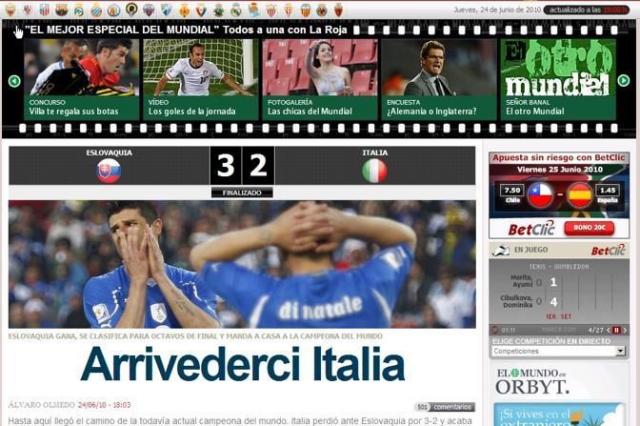Click the left filmstrip carousel arrow
Viewport: 640px width, 426px height.
tap(14, 80)
